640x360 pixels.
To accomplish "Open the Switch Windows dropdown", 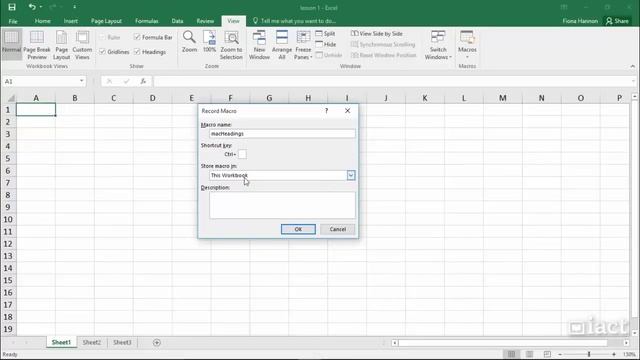I will click(x=438, y=45).
